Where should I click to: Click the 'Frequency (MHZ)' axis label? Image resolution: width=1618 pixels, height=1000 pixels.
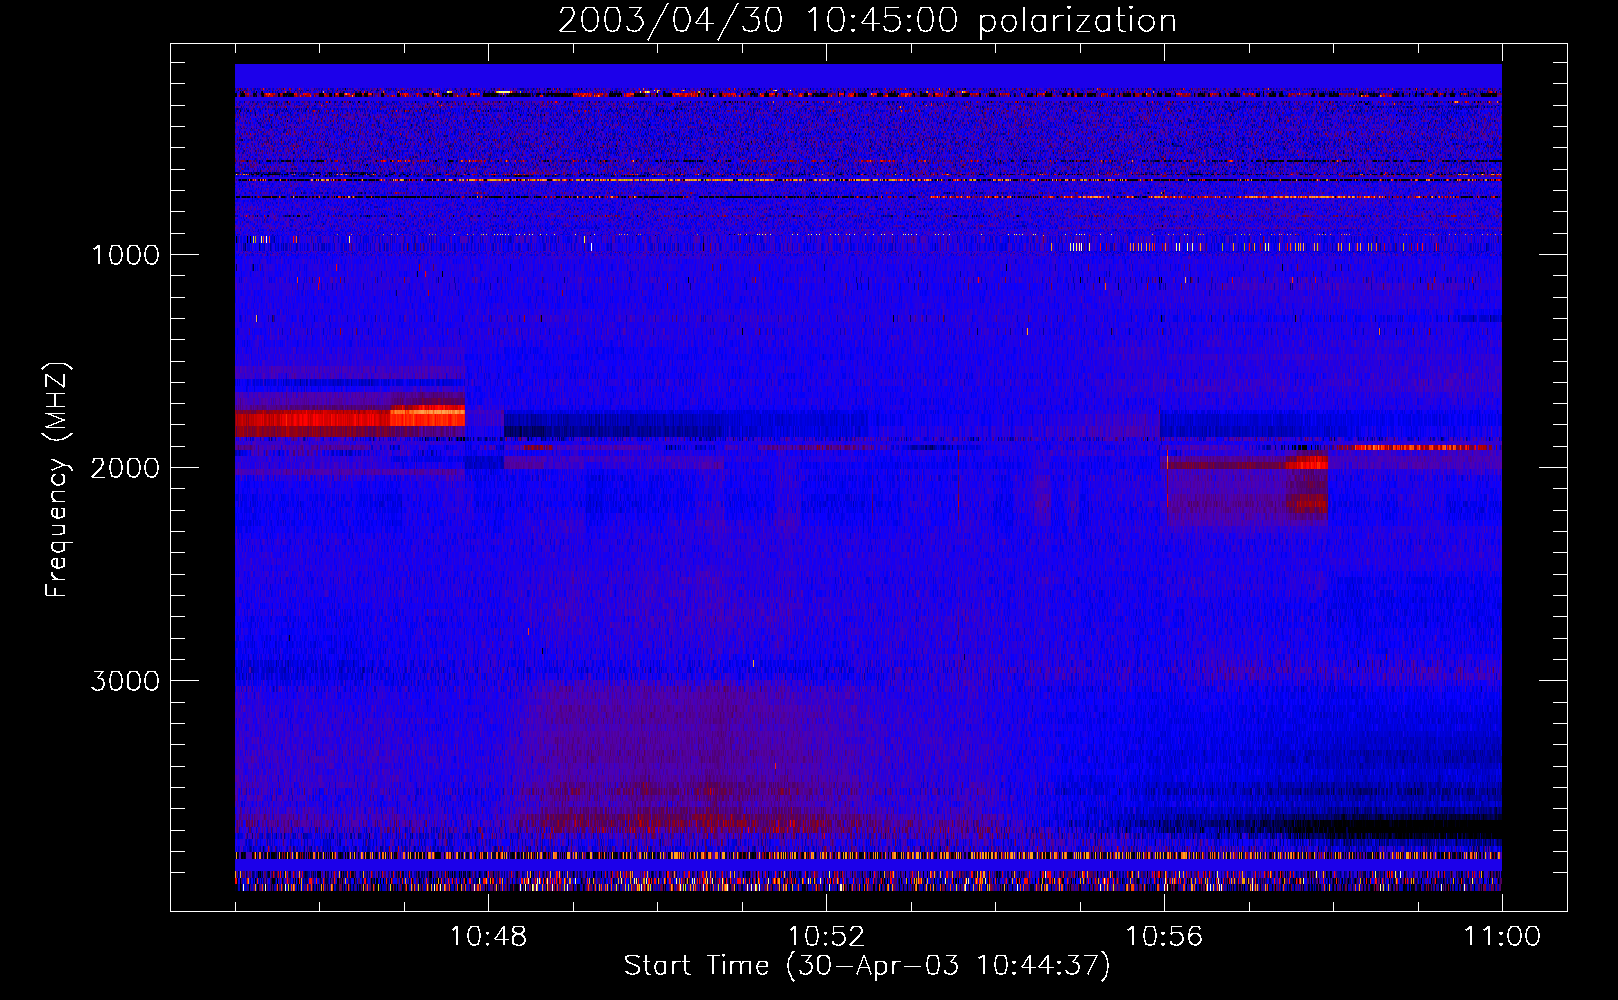click(57, 480)
